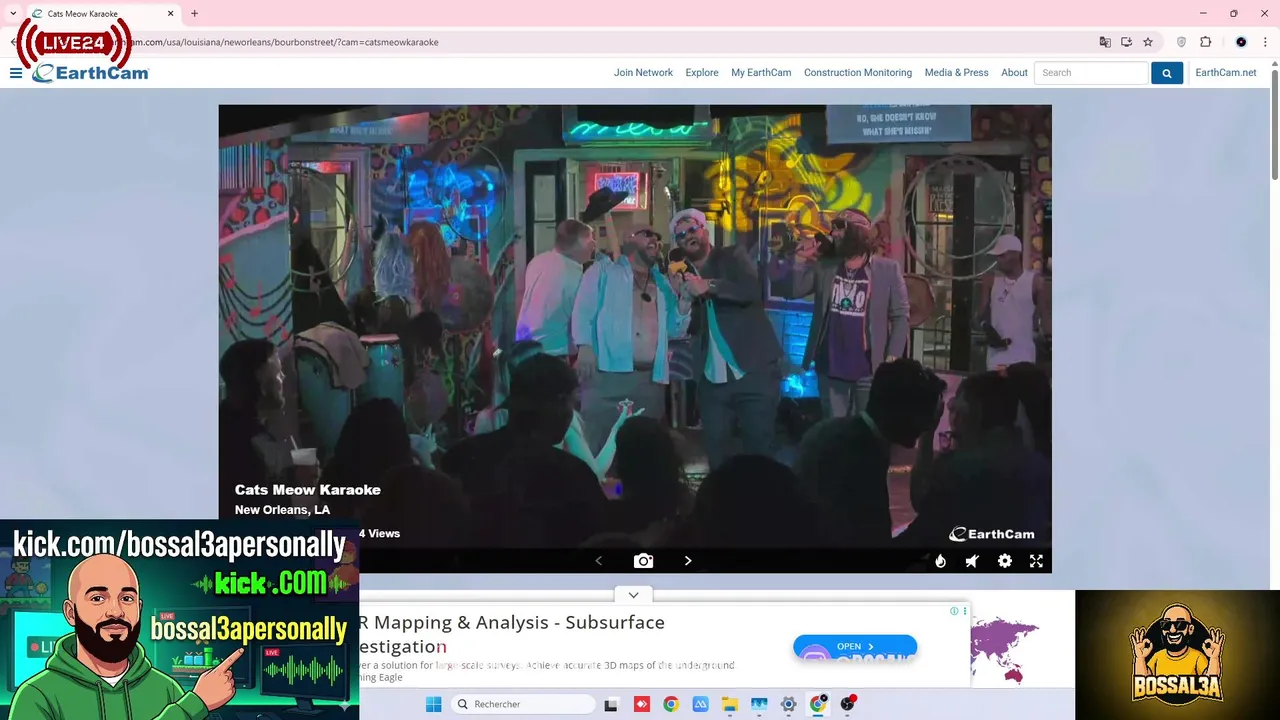Click the Rechercher taskbar search box

click(x=523, y=704)
